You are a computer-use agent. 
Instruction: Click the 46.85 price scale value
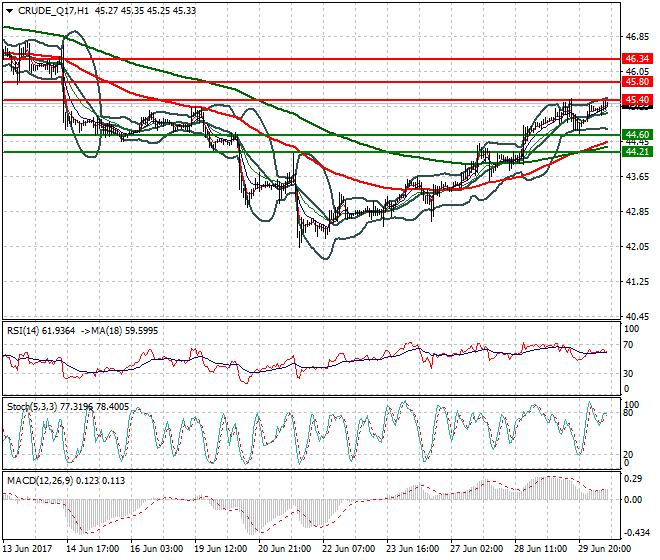637,37
